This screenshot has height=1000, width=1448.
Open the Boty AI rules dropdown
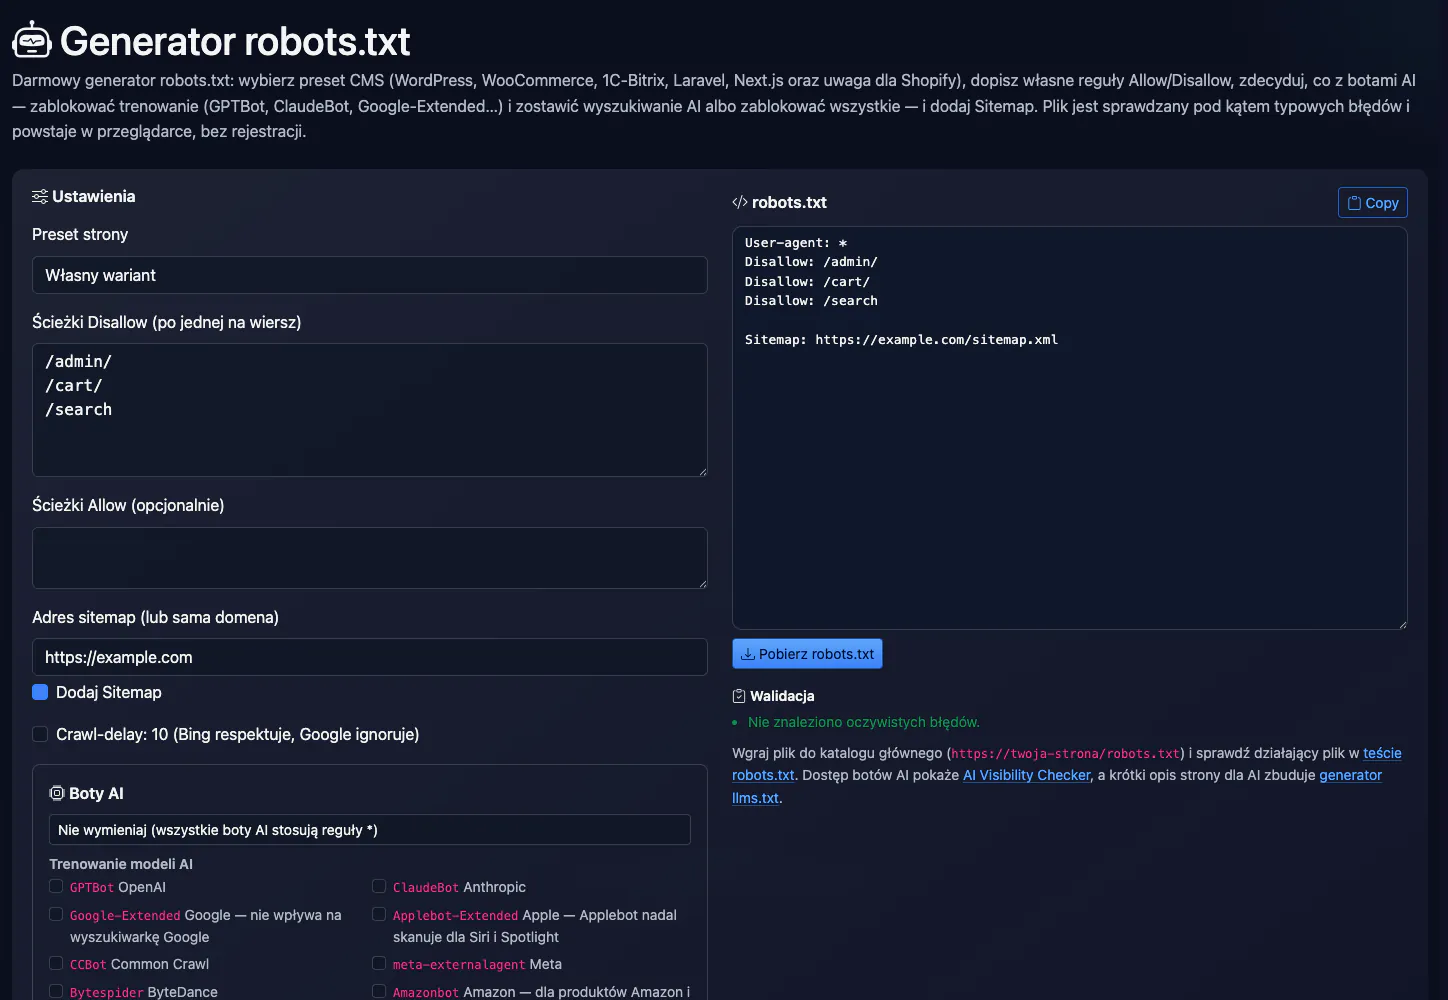click(x=370, y=830)
